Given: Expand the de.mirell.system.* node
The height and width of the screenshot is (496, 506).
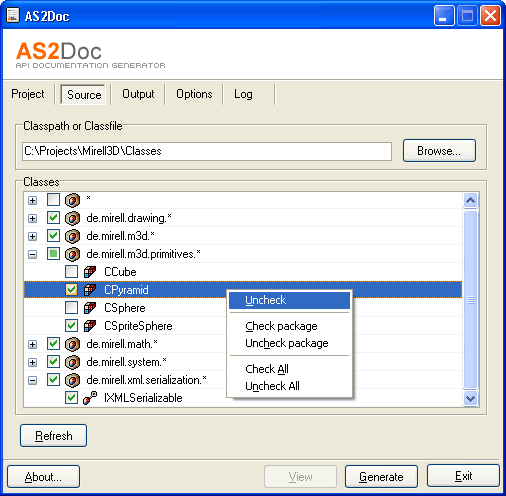Looking at the screenshot, I should (32, 363).
